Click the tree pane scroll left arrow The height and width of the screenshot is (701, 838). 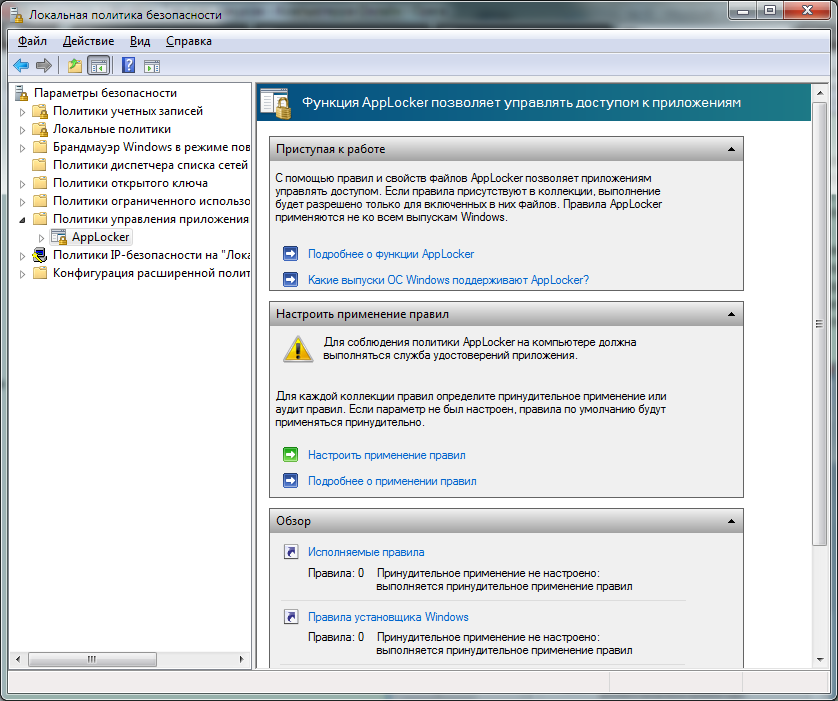(x=18, y=659)
